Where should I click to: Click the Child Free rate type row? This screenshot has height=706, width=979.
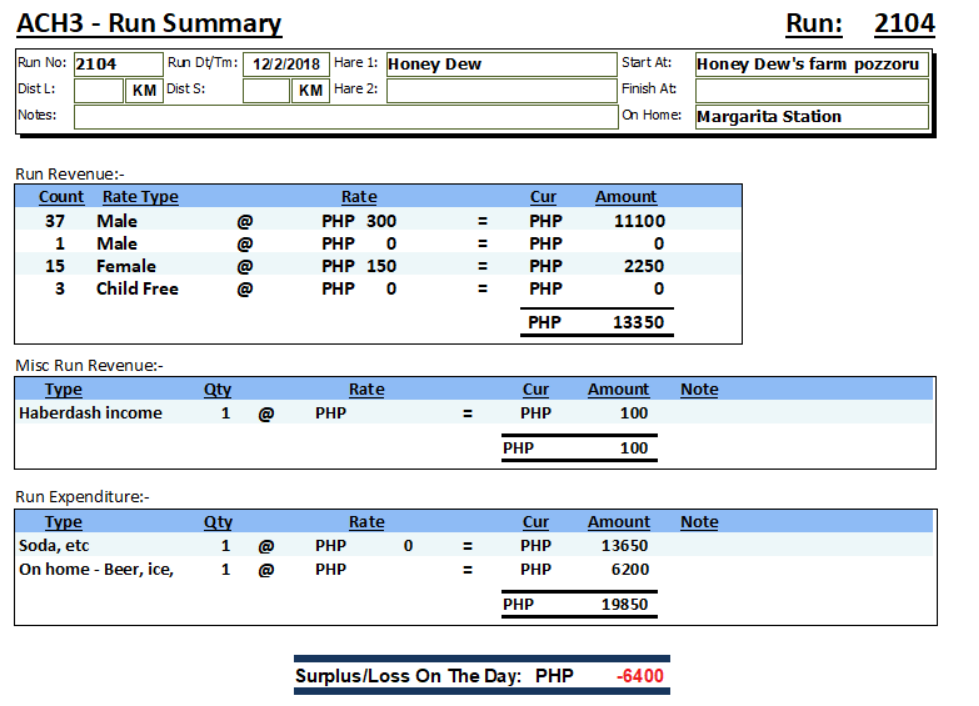coord(137,289)
